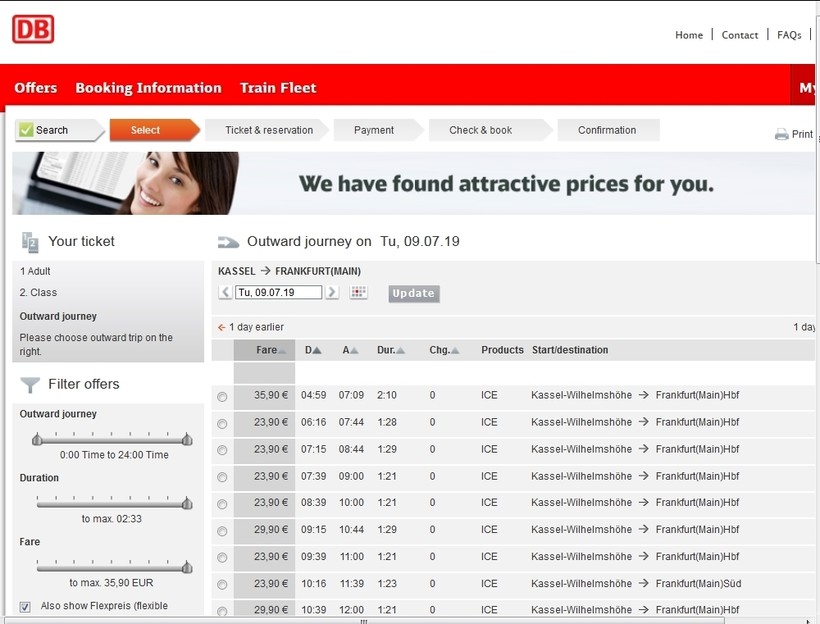Screen dimensions: 820x624
Task: Open the Train Fleet menu
Action: pyautogui.click(x=278, y=88)
